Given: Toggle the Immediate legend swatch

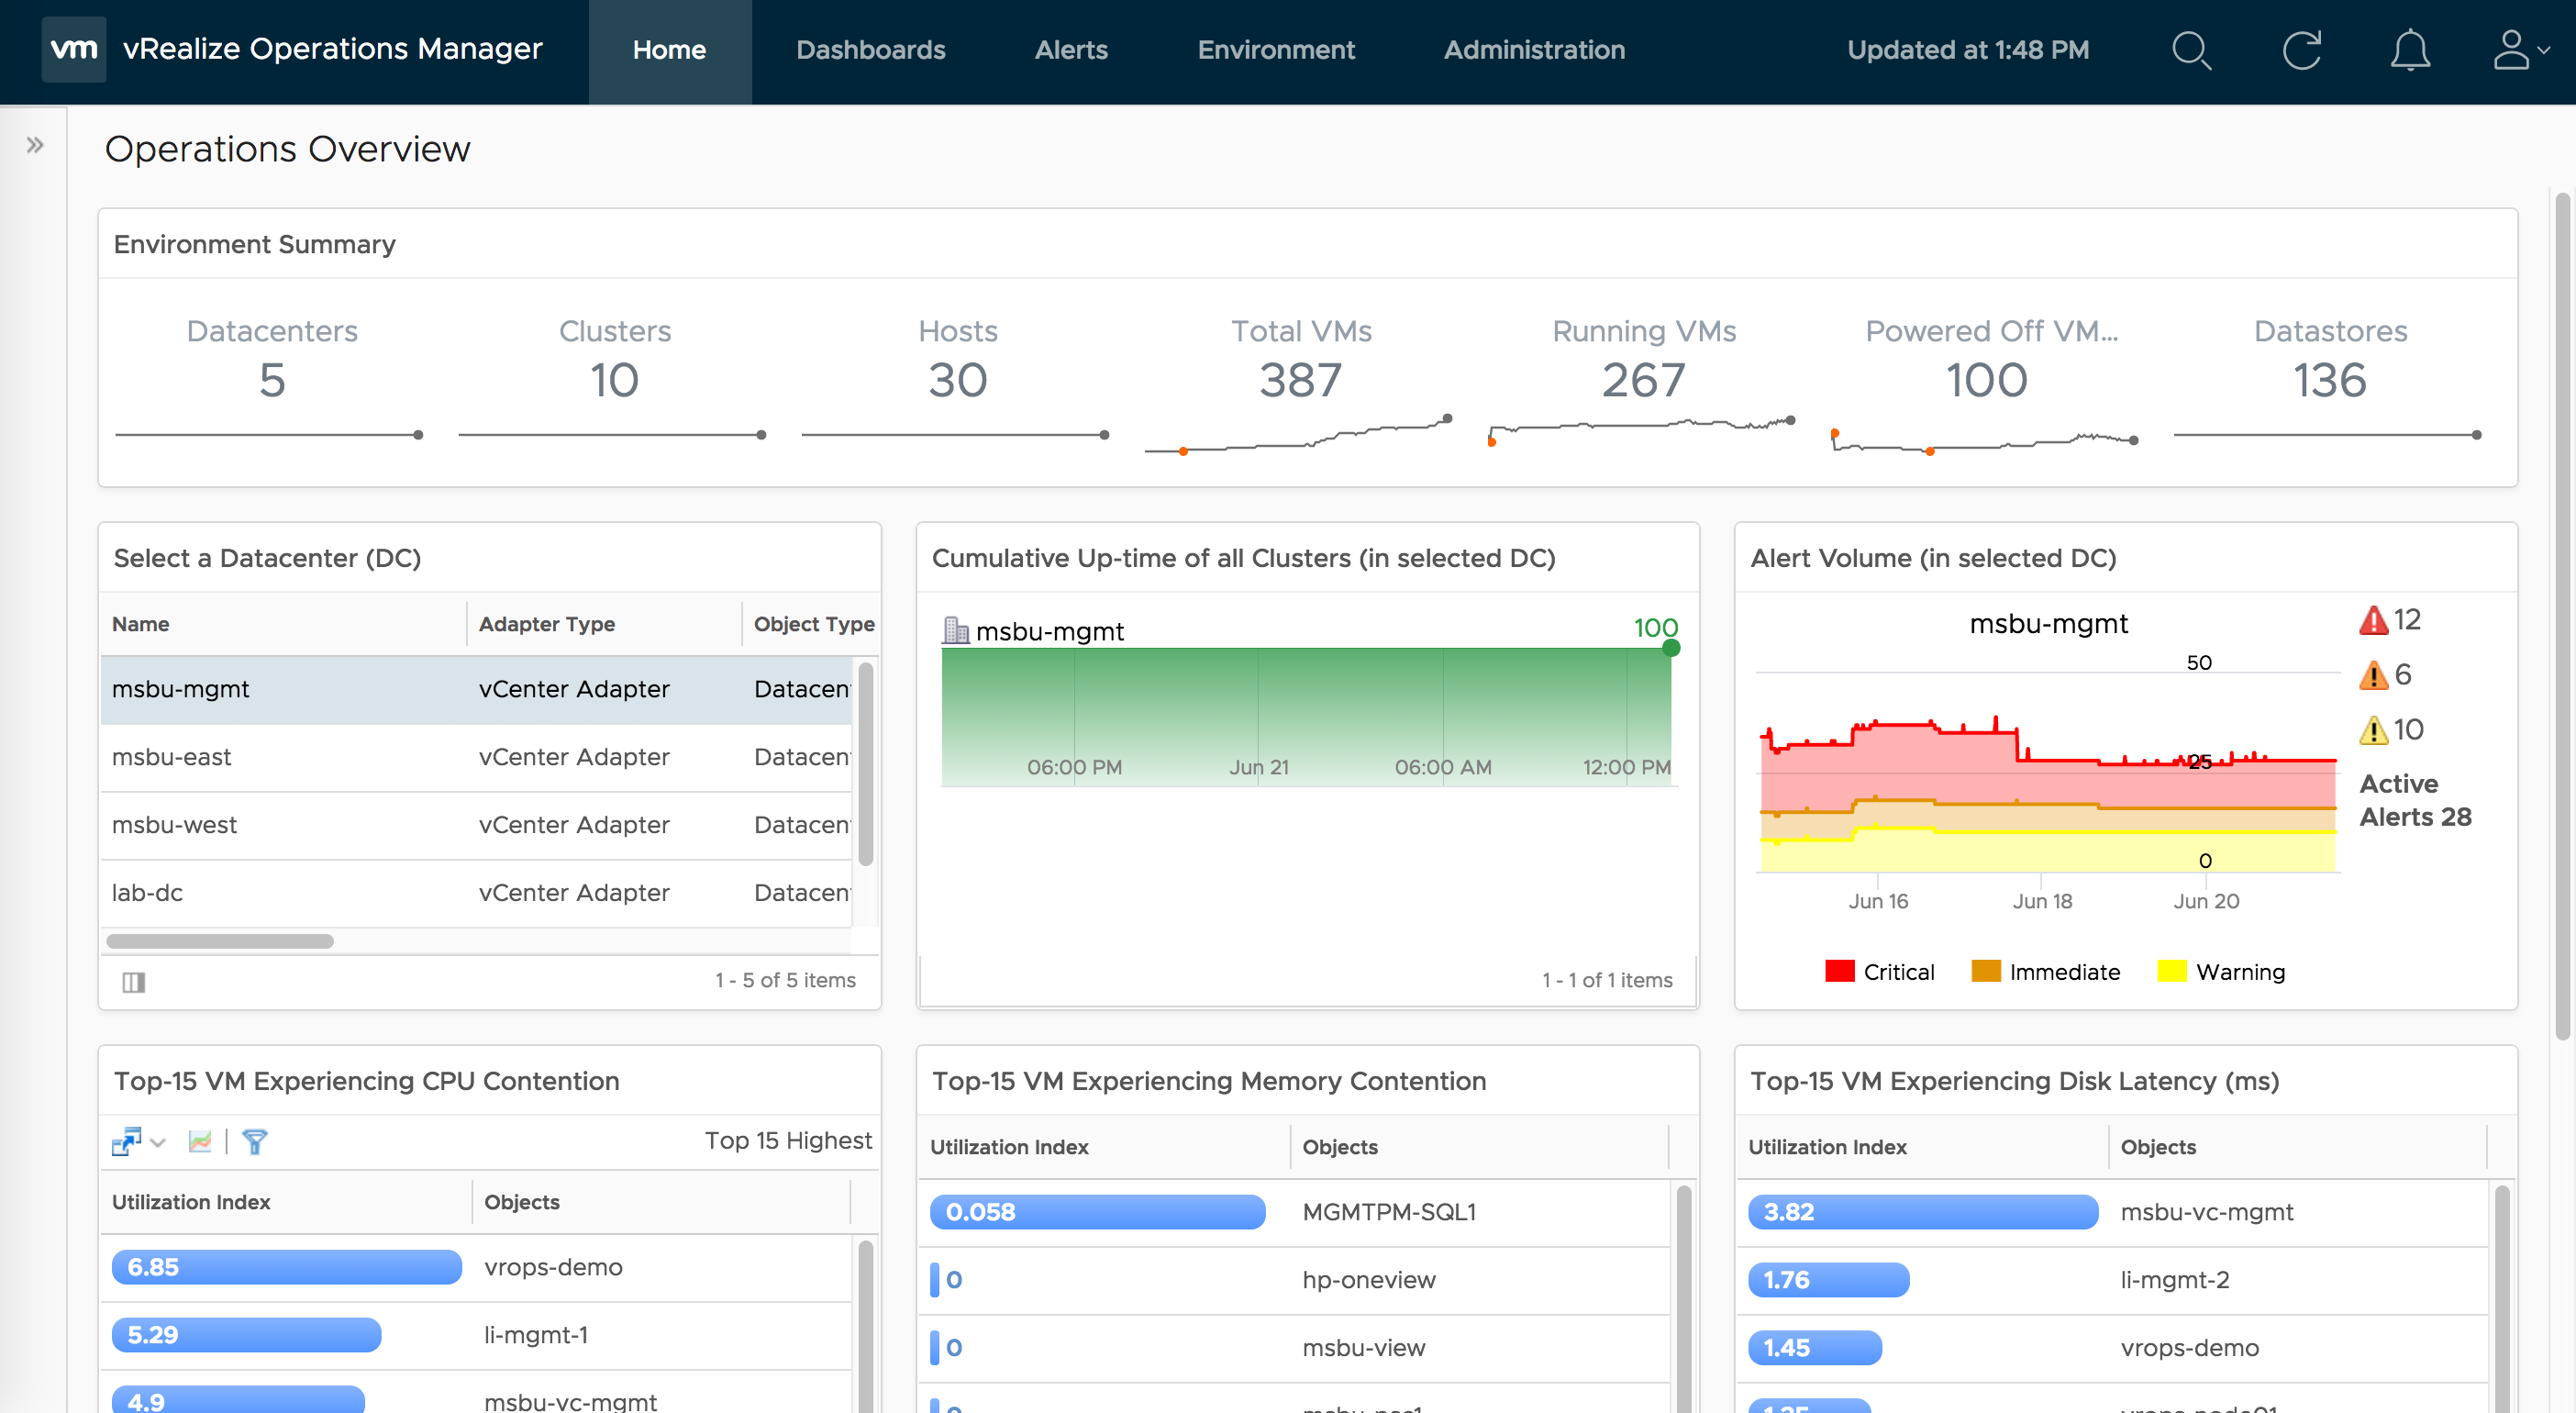Looking at the screenshot, I should click(x=1985, y=971).
